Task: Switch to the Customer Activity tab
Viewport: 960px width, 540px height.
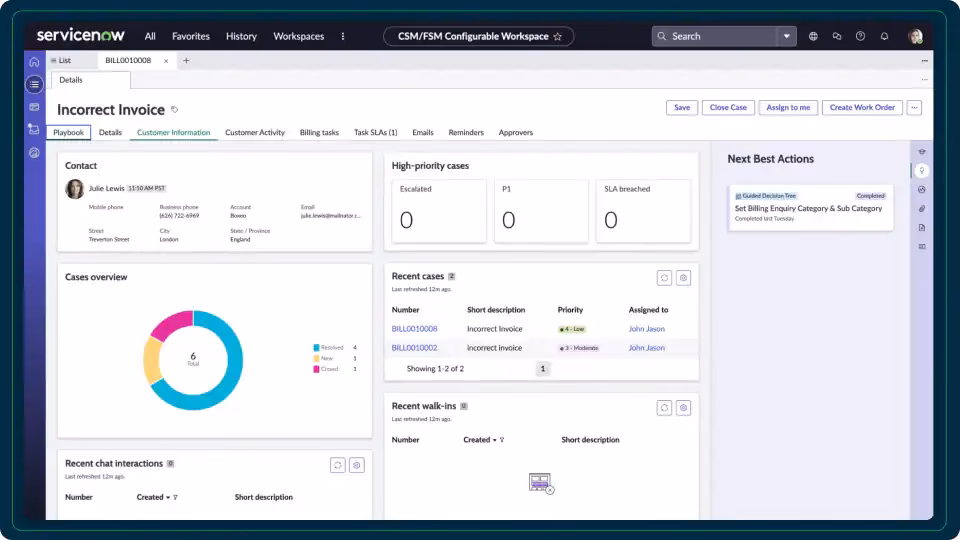Action: point(255,132)
